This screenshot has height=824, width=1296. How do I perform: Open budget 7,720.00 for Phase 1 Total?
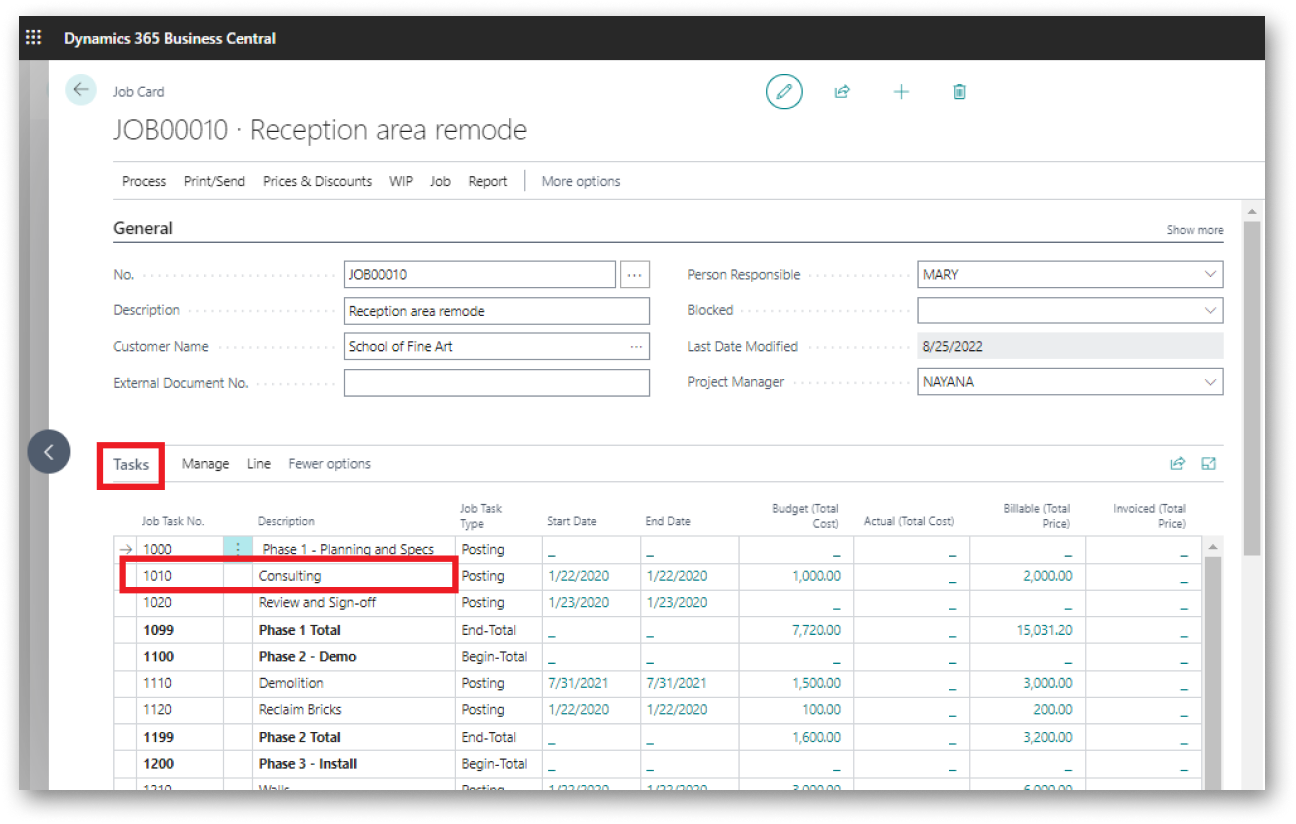coord(816,630)
